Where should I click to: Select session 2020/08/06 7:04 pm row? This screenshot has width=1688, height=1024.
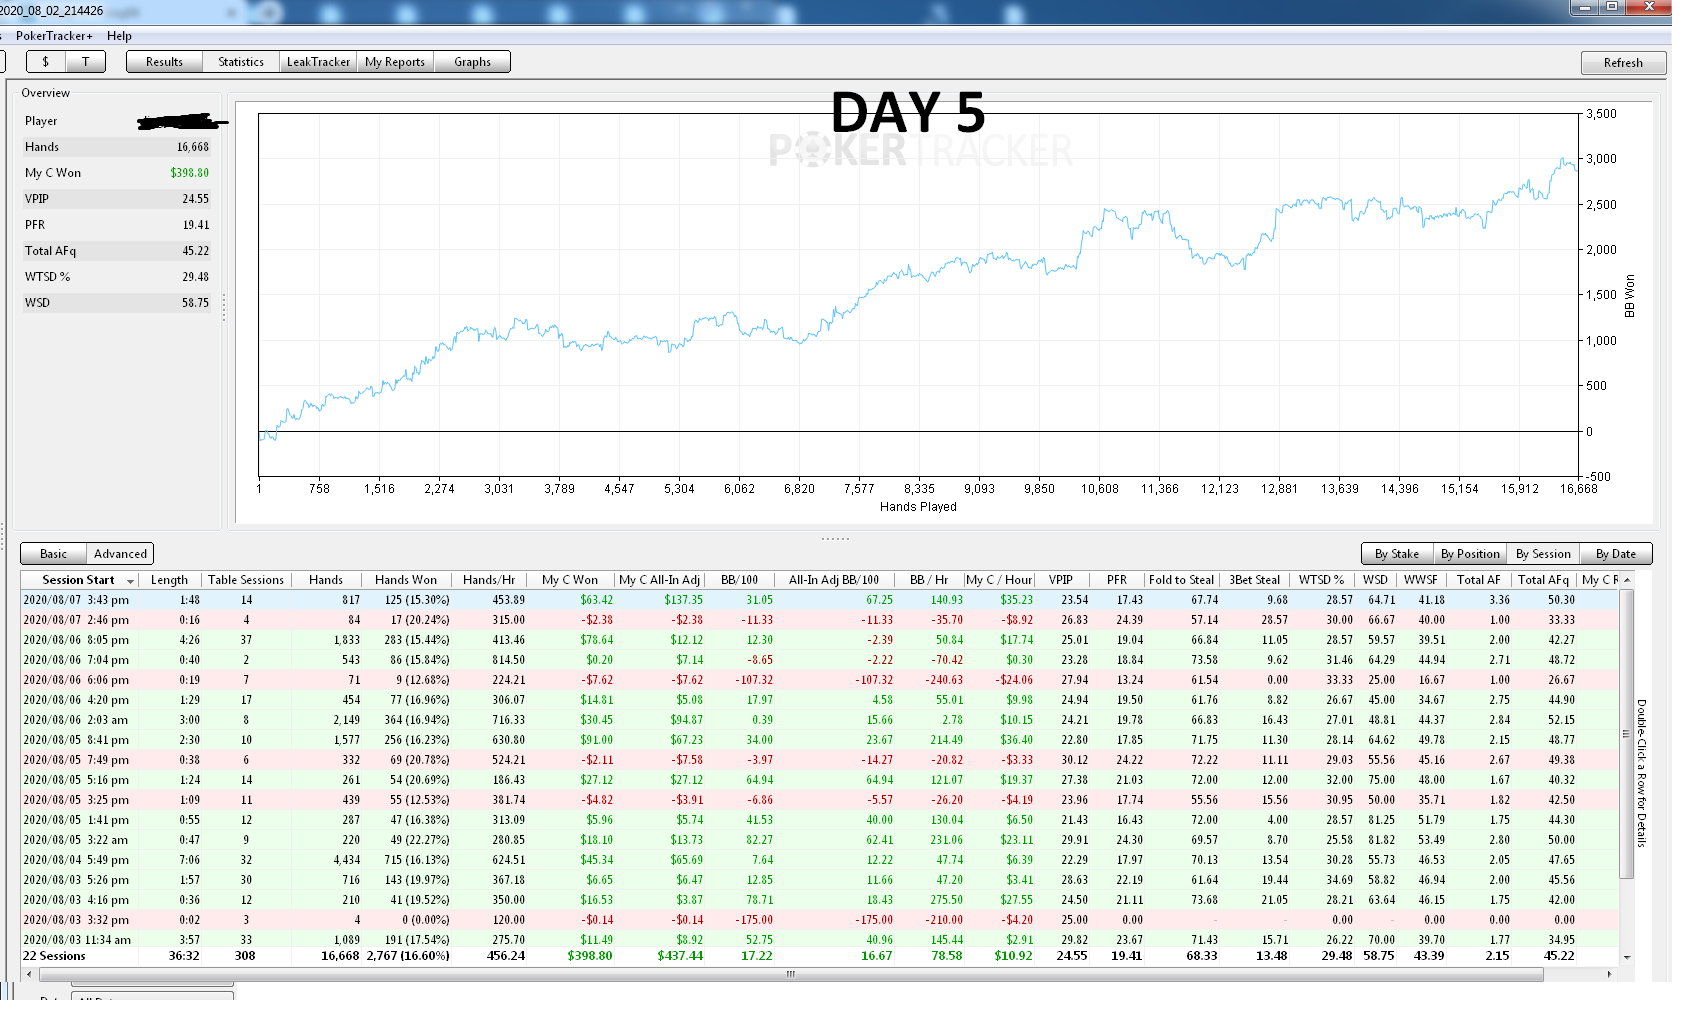click(819, 660)
